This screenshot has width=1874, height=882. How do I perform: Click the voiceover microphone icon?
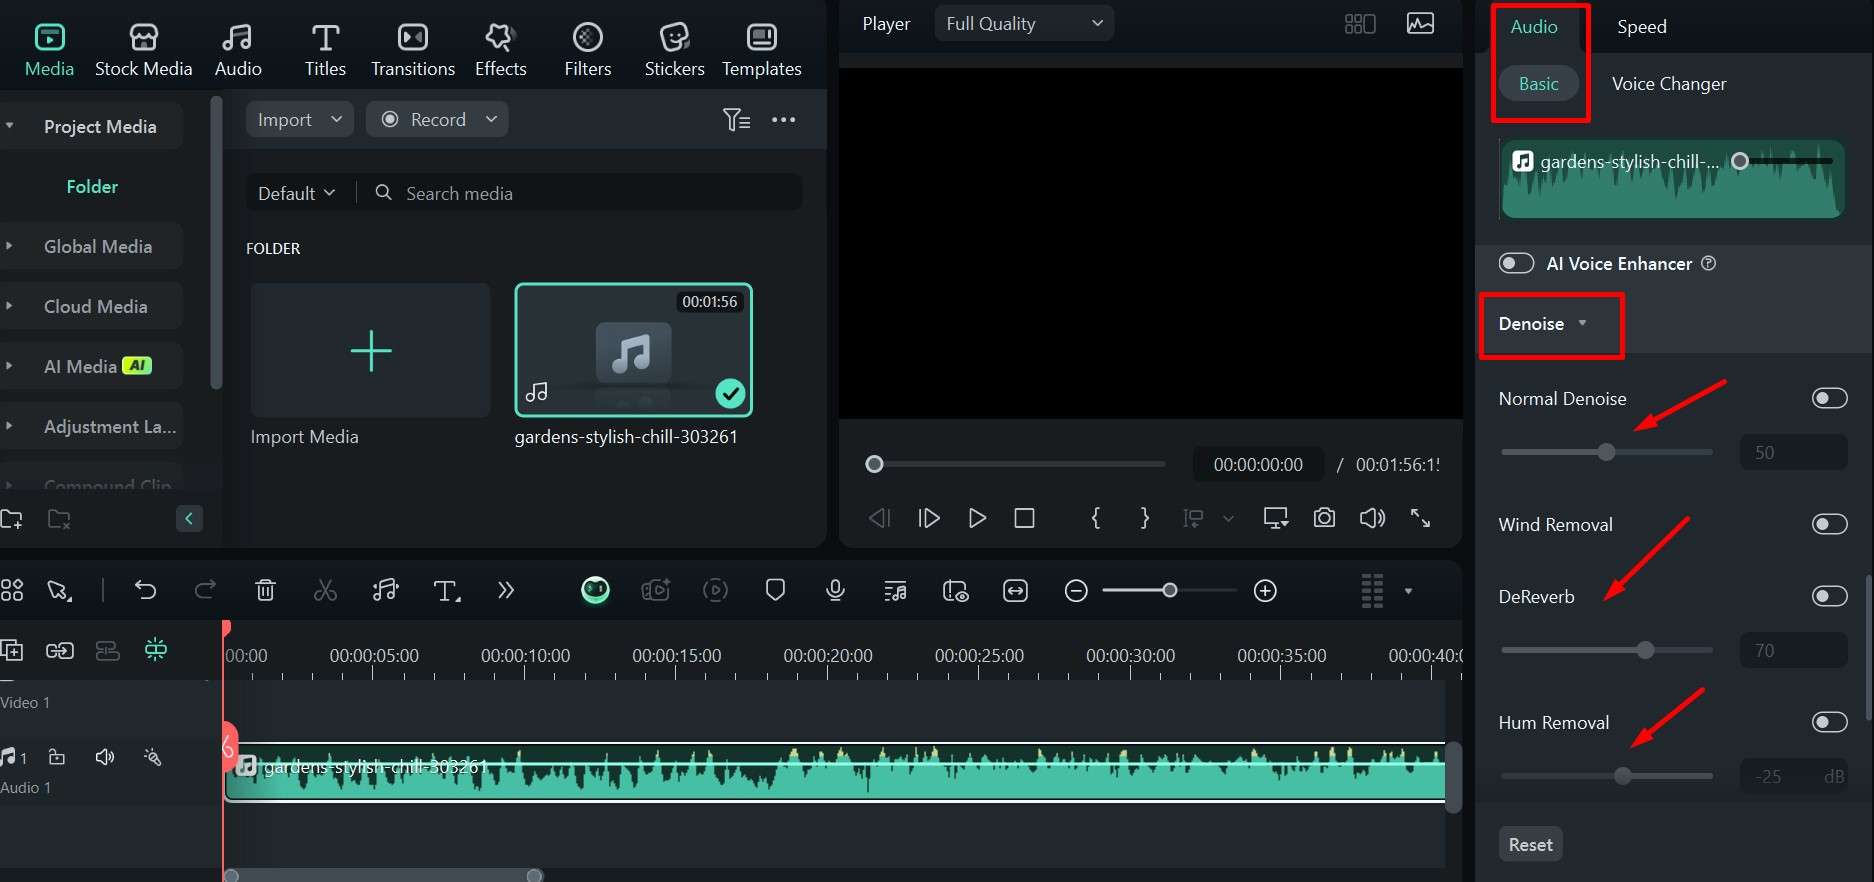(835, 590)
